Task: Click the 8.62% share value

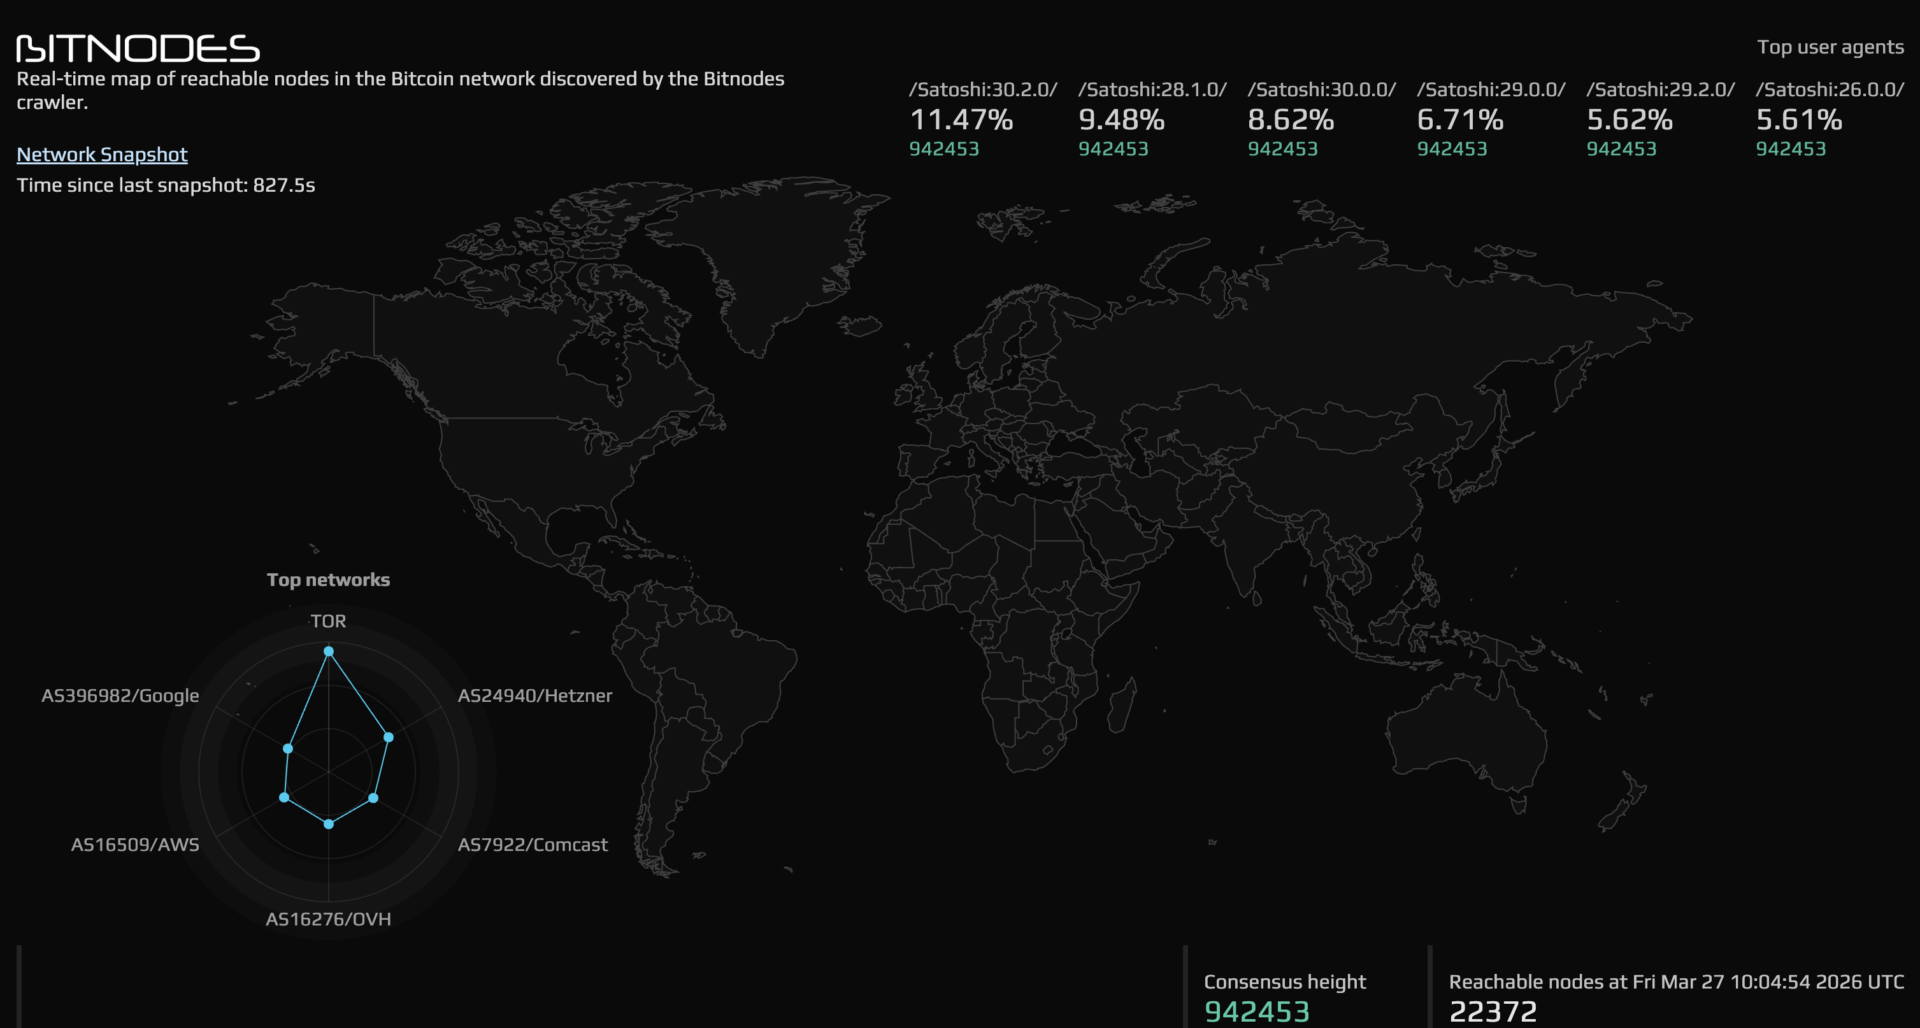Action: pyautogui.click(x=1291, y=120)
